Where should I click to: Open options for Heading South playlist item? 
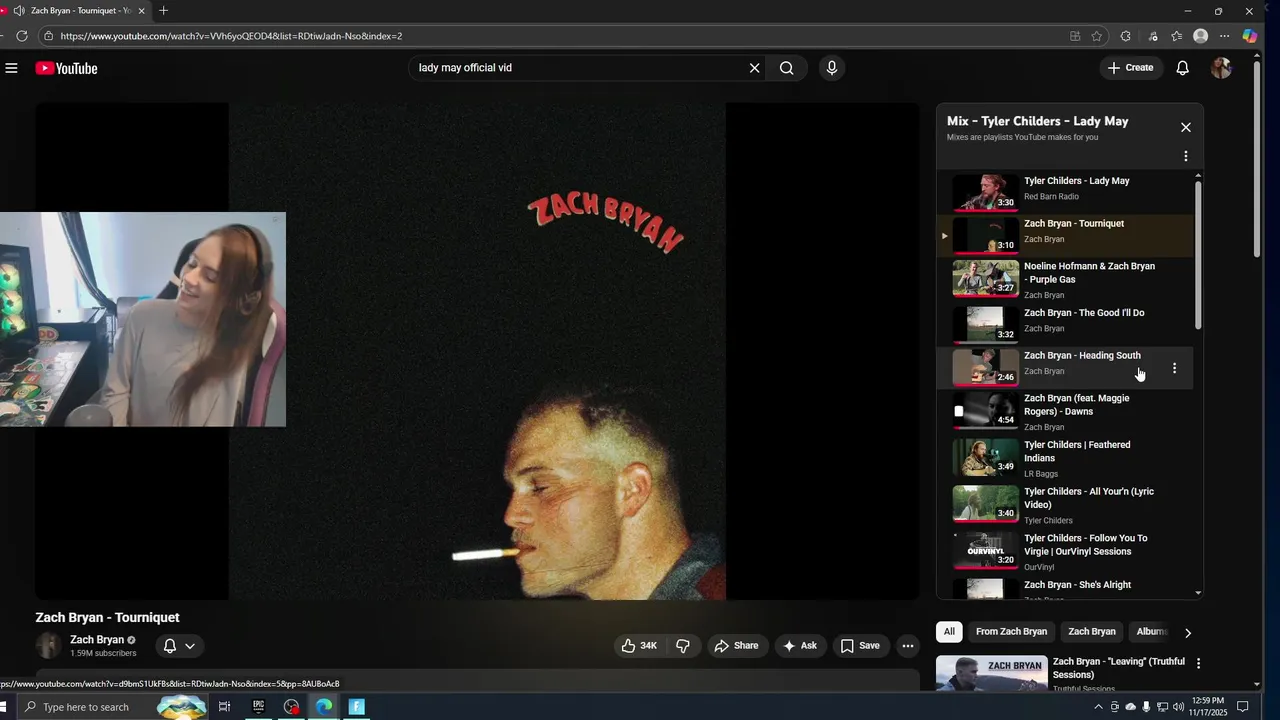[1174, 368]
